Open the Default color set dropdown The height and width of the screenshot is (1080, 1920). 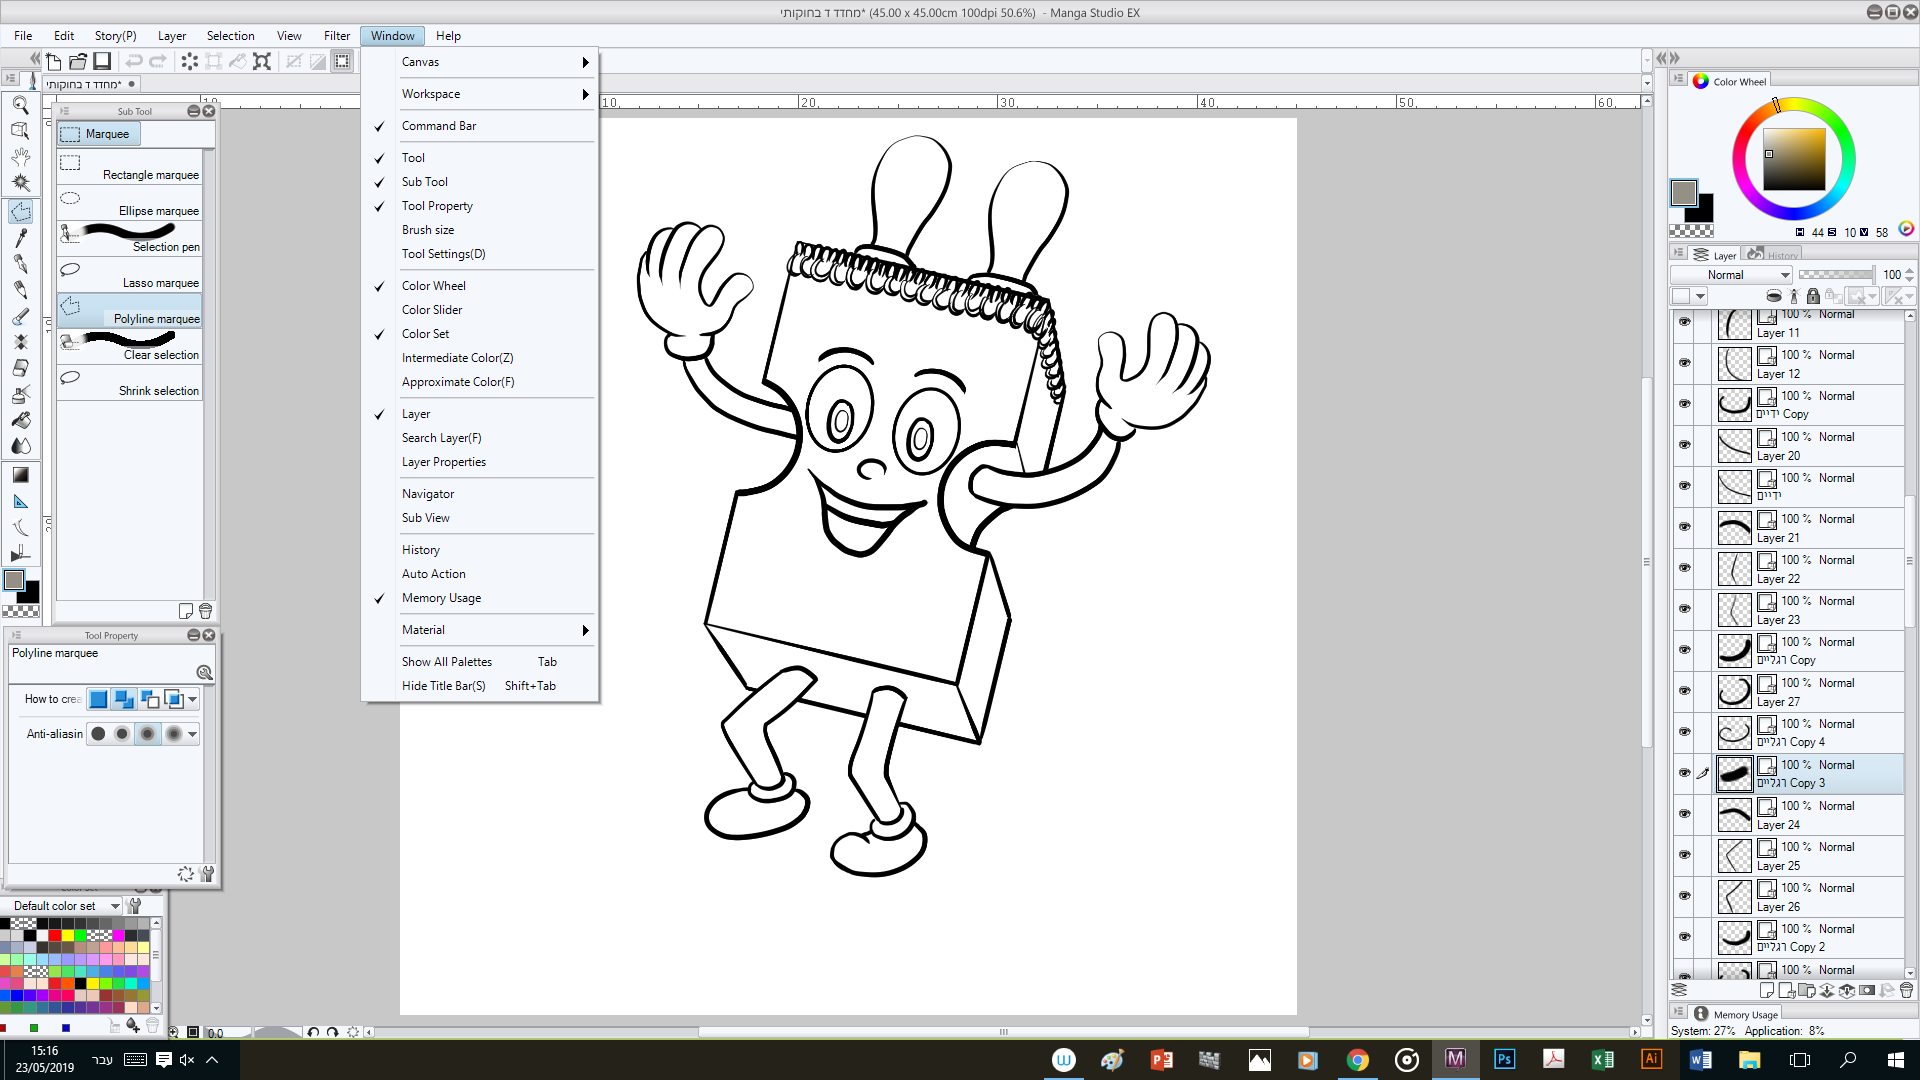pos(65,905)
